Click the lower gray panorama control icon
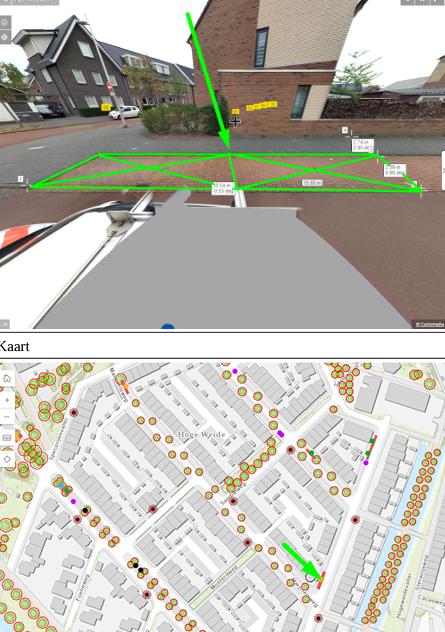The width and height of the screenshot is (445, 632). [x=5, y=37]
